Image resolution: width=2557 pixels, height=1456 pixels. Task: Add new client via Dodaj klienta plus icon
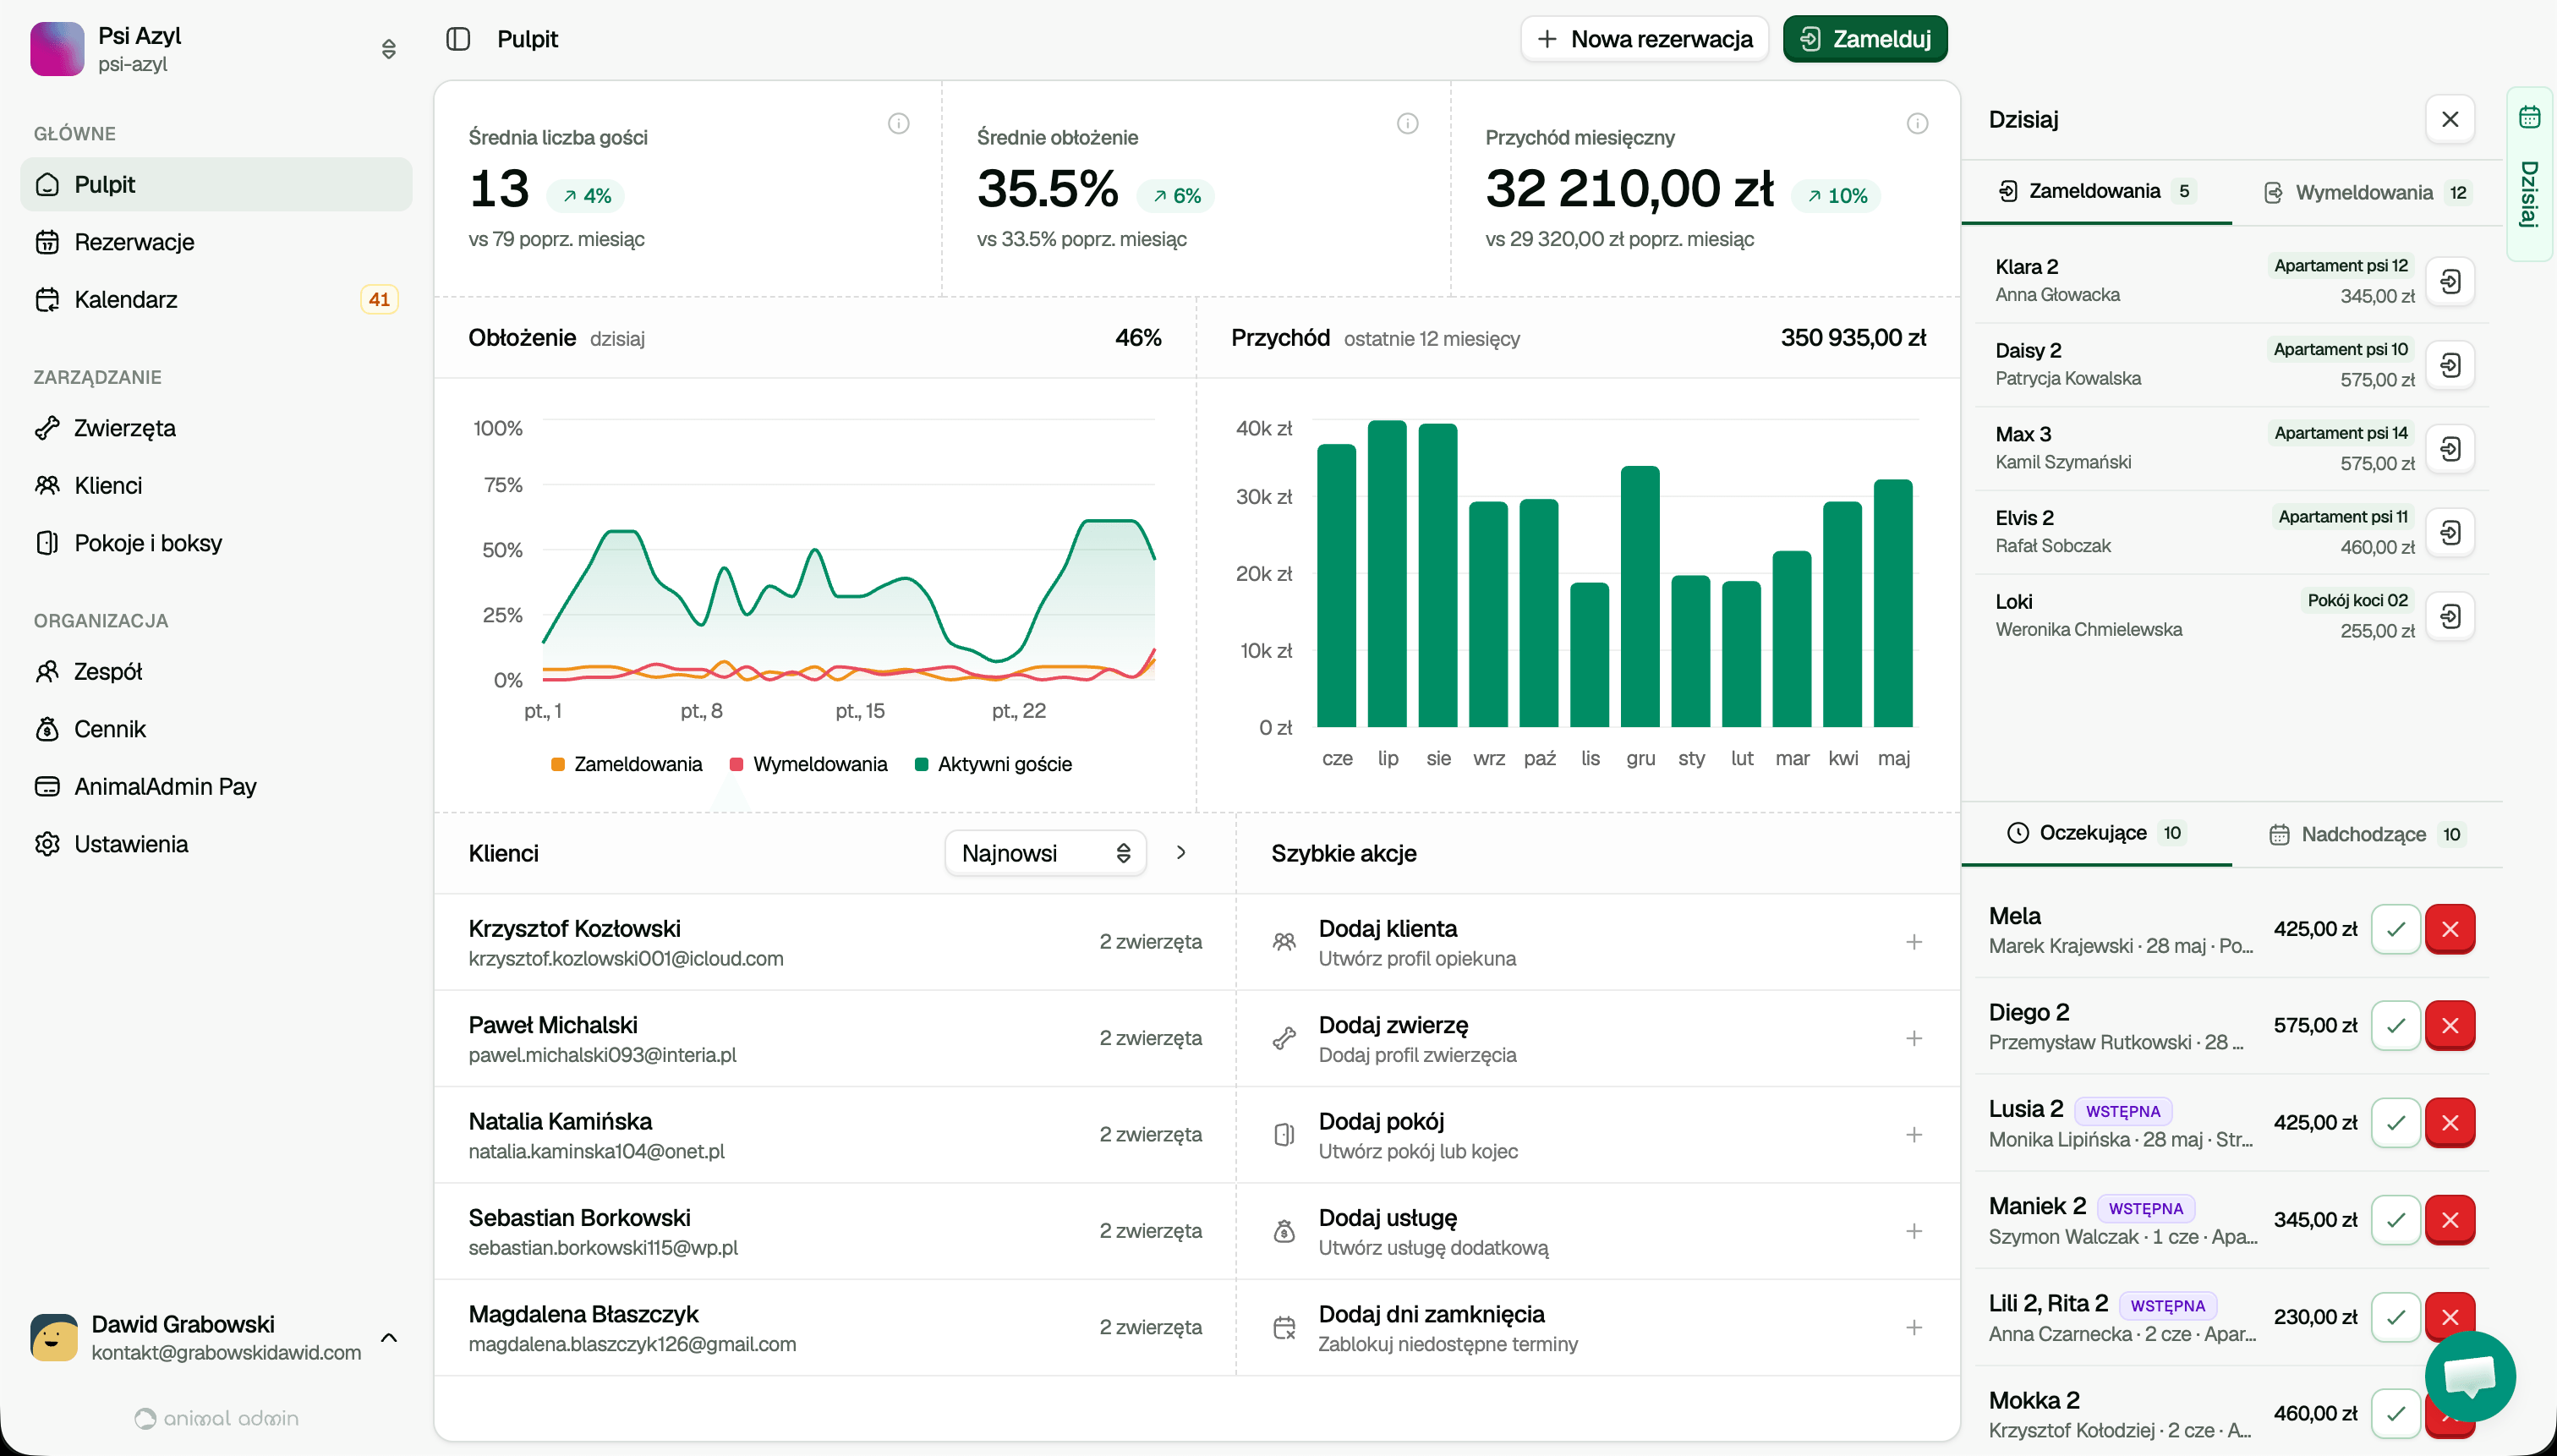click(x=1913, y=942)
